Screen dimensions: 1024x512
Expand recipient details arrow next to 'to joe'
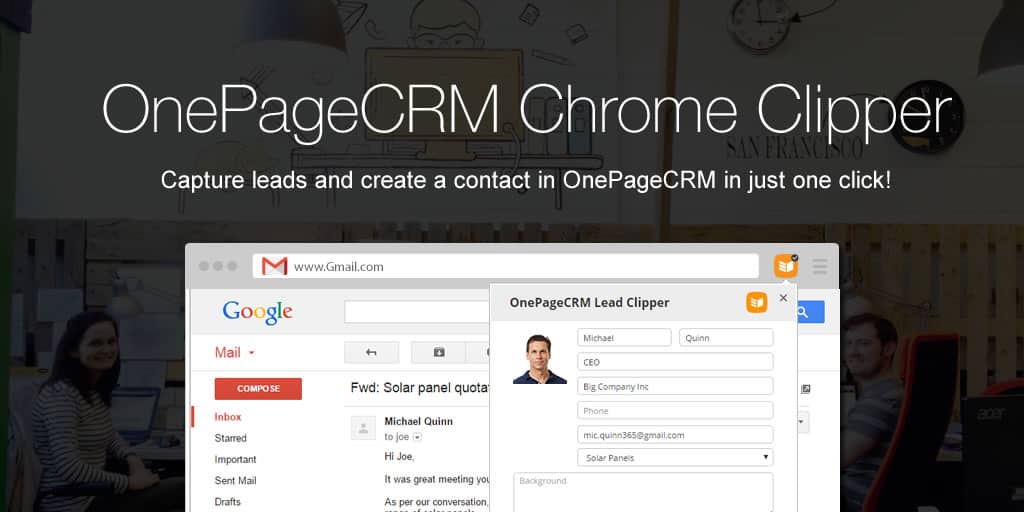click(417, 437)
